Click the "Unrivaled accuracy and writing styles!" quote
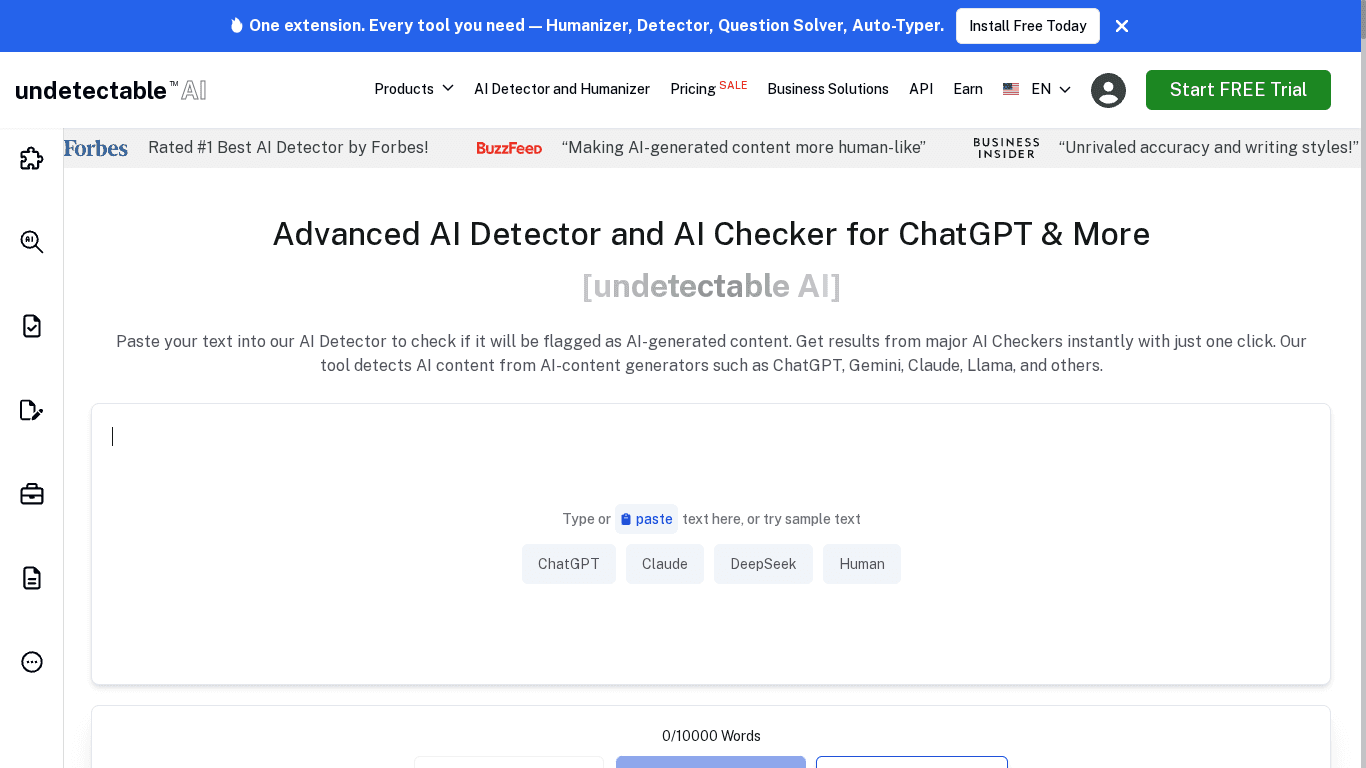The image size is (1366, 768). pos(1208,148)
